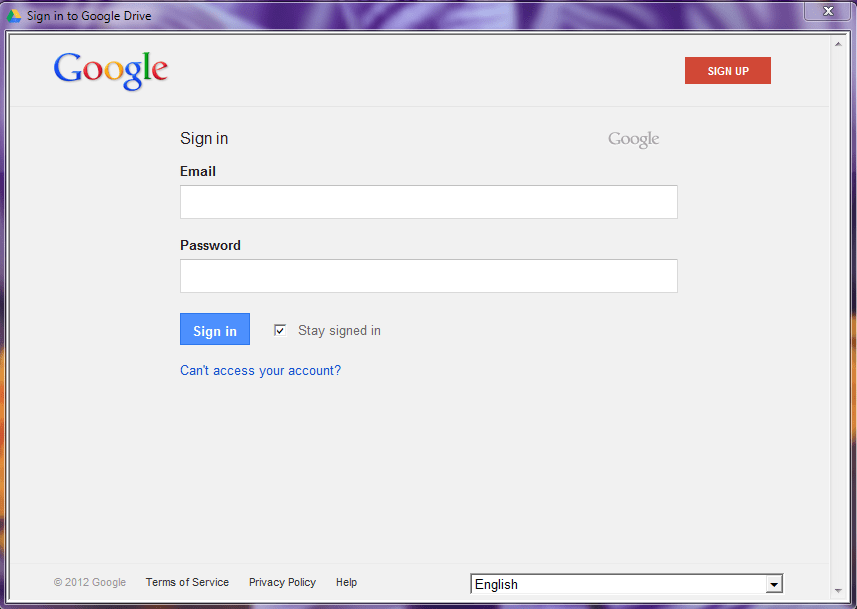The width and height of the screenshot is (857, 609).
Task: Open the English language dropdown
Action: click(626, 584)
